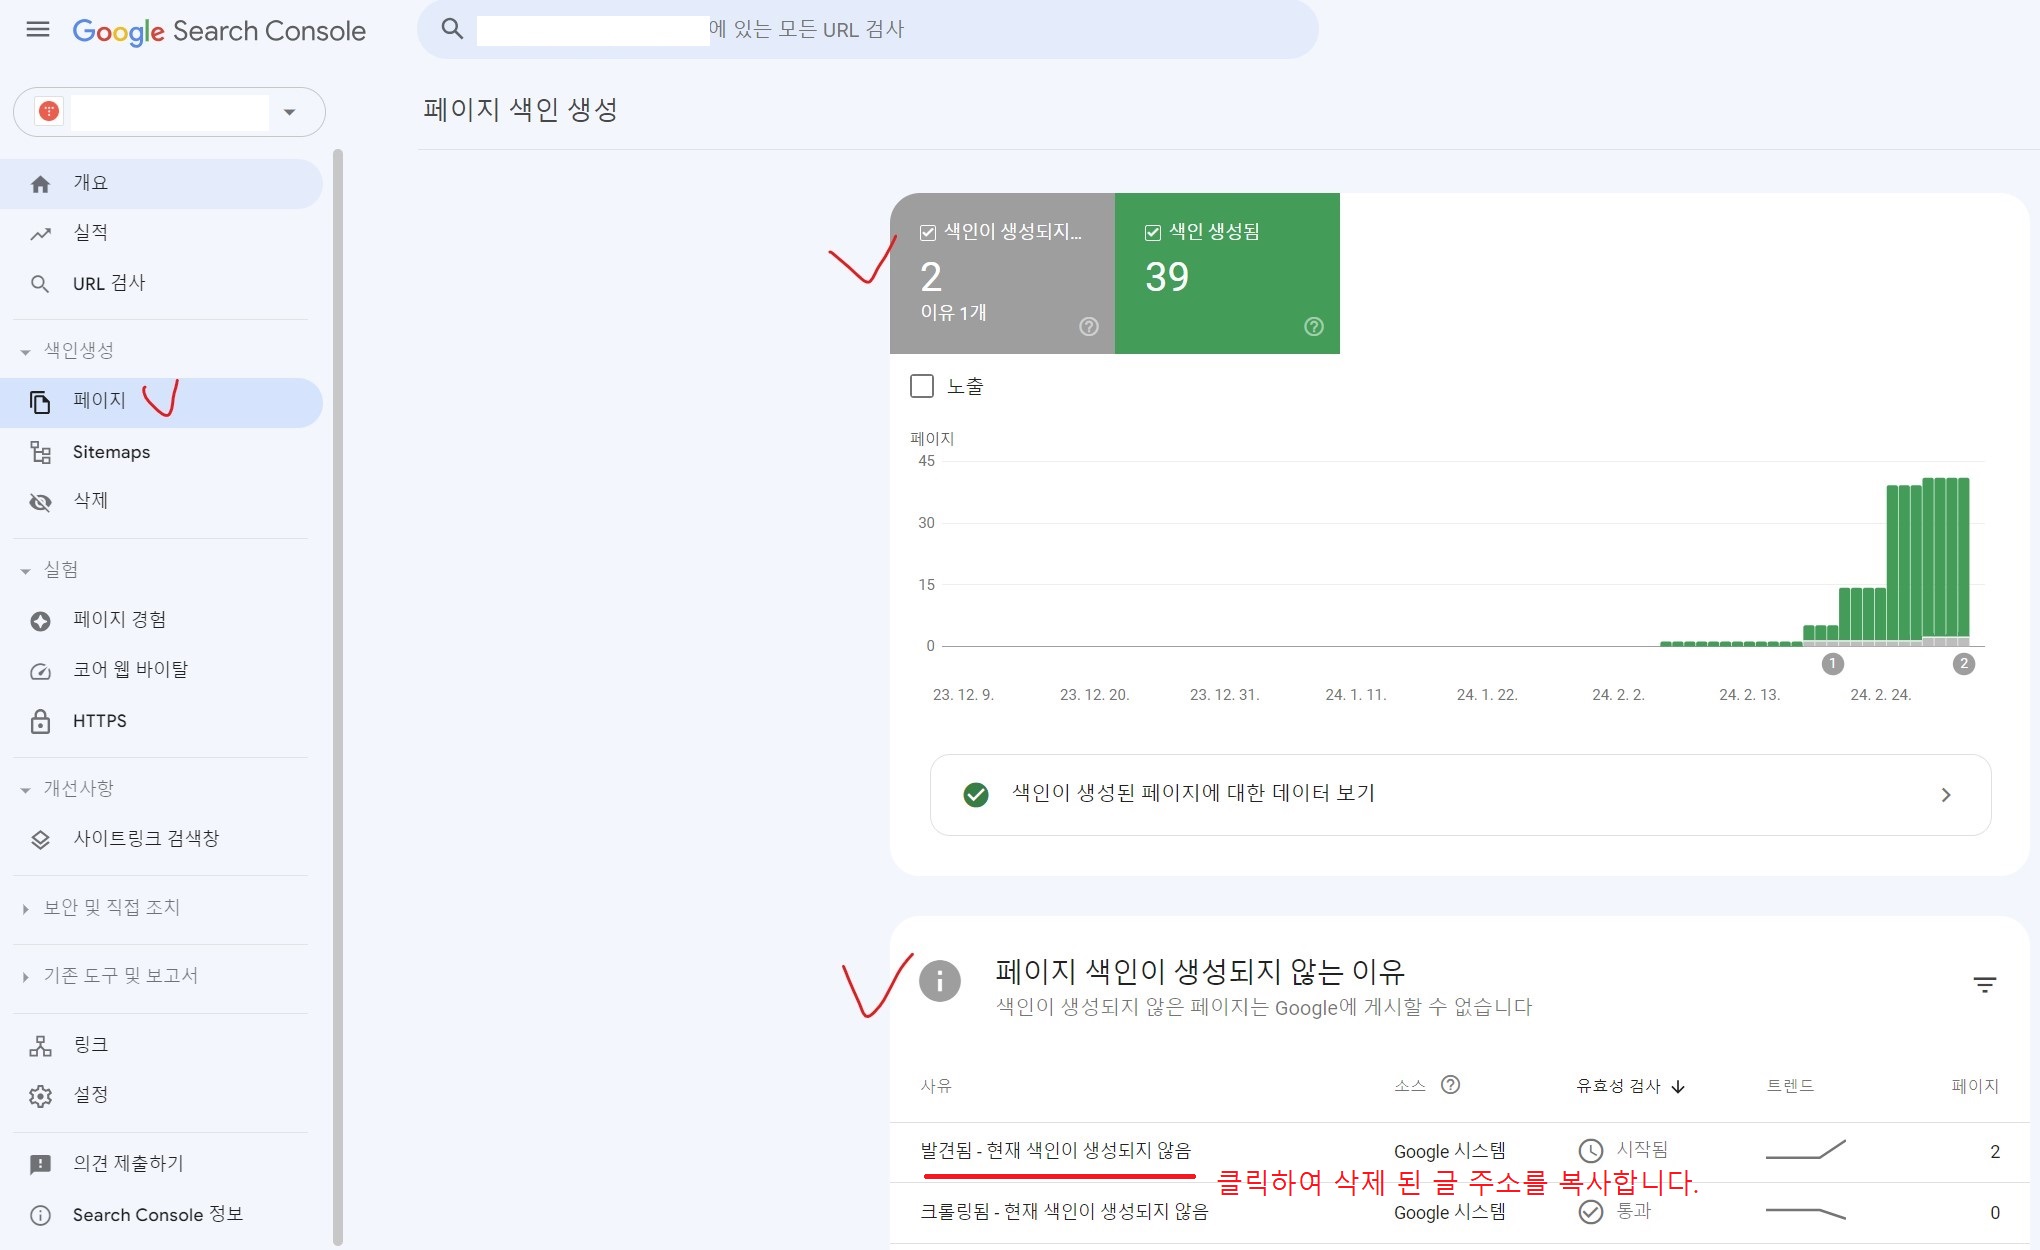
Task: Open 삭제 removals via the hidden-eye icon
Action: pos(40,502)
